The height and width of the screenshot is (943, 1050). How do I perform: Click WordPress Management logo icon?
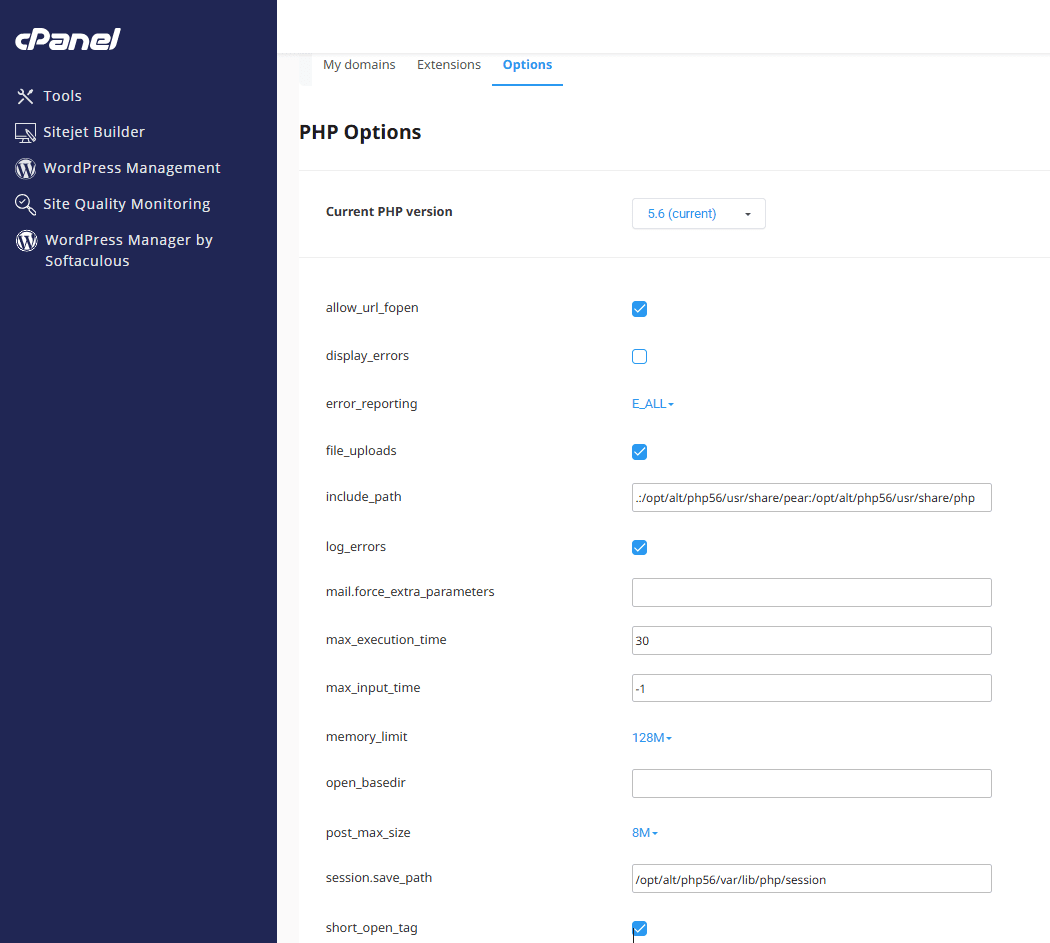coord(26,168)
